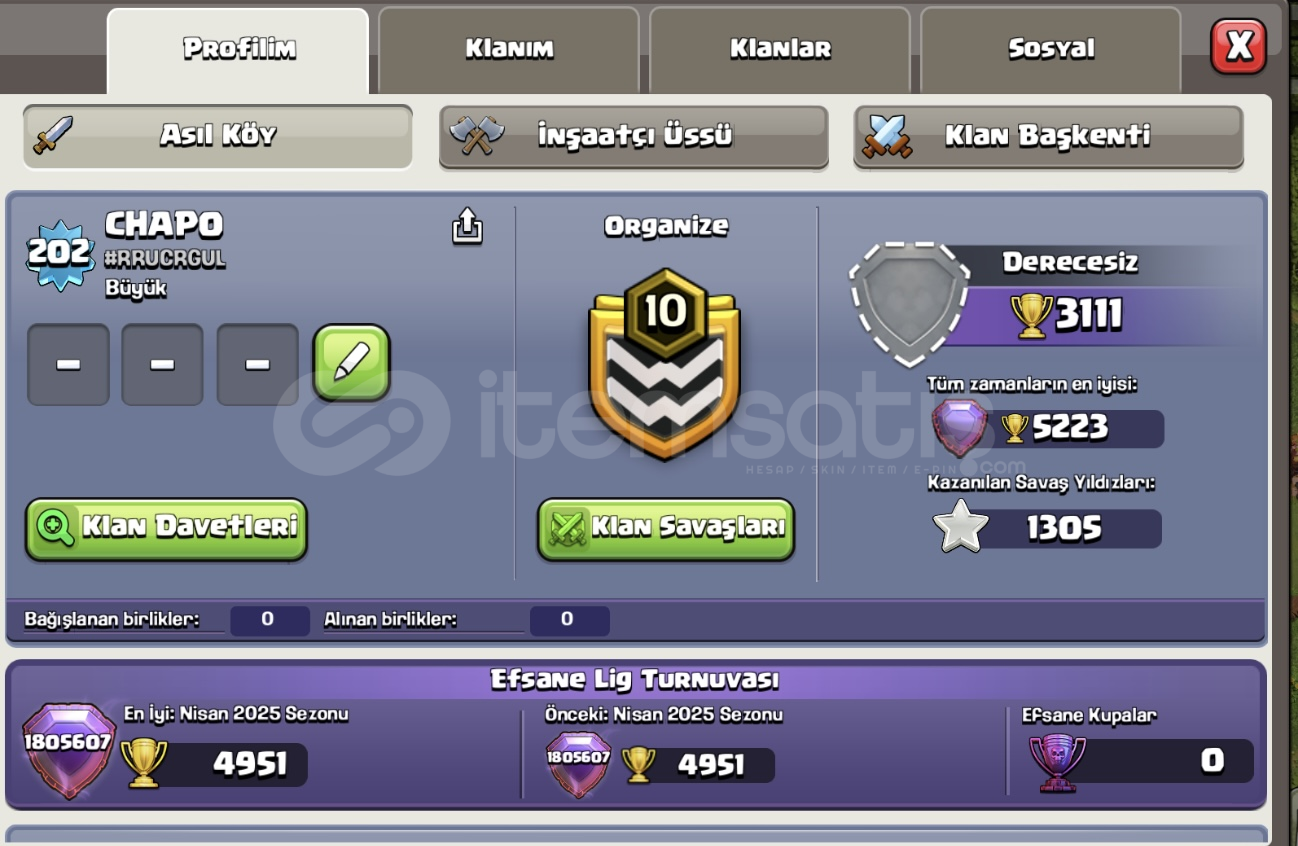Tap the Efsane Kupalar purple trophy icon
The height and width of the screenshot is (846, 1298).
(1057, 763)
